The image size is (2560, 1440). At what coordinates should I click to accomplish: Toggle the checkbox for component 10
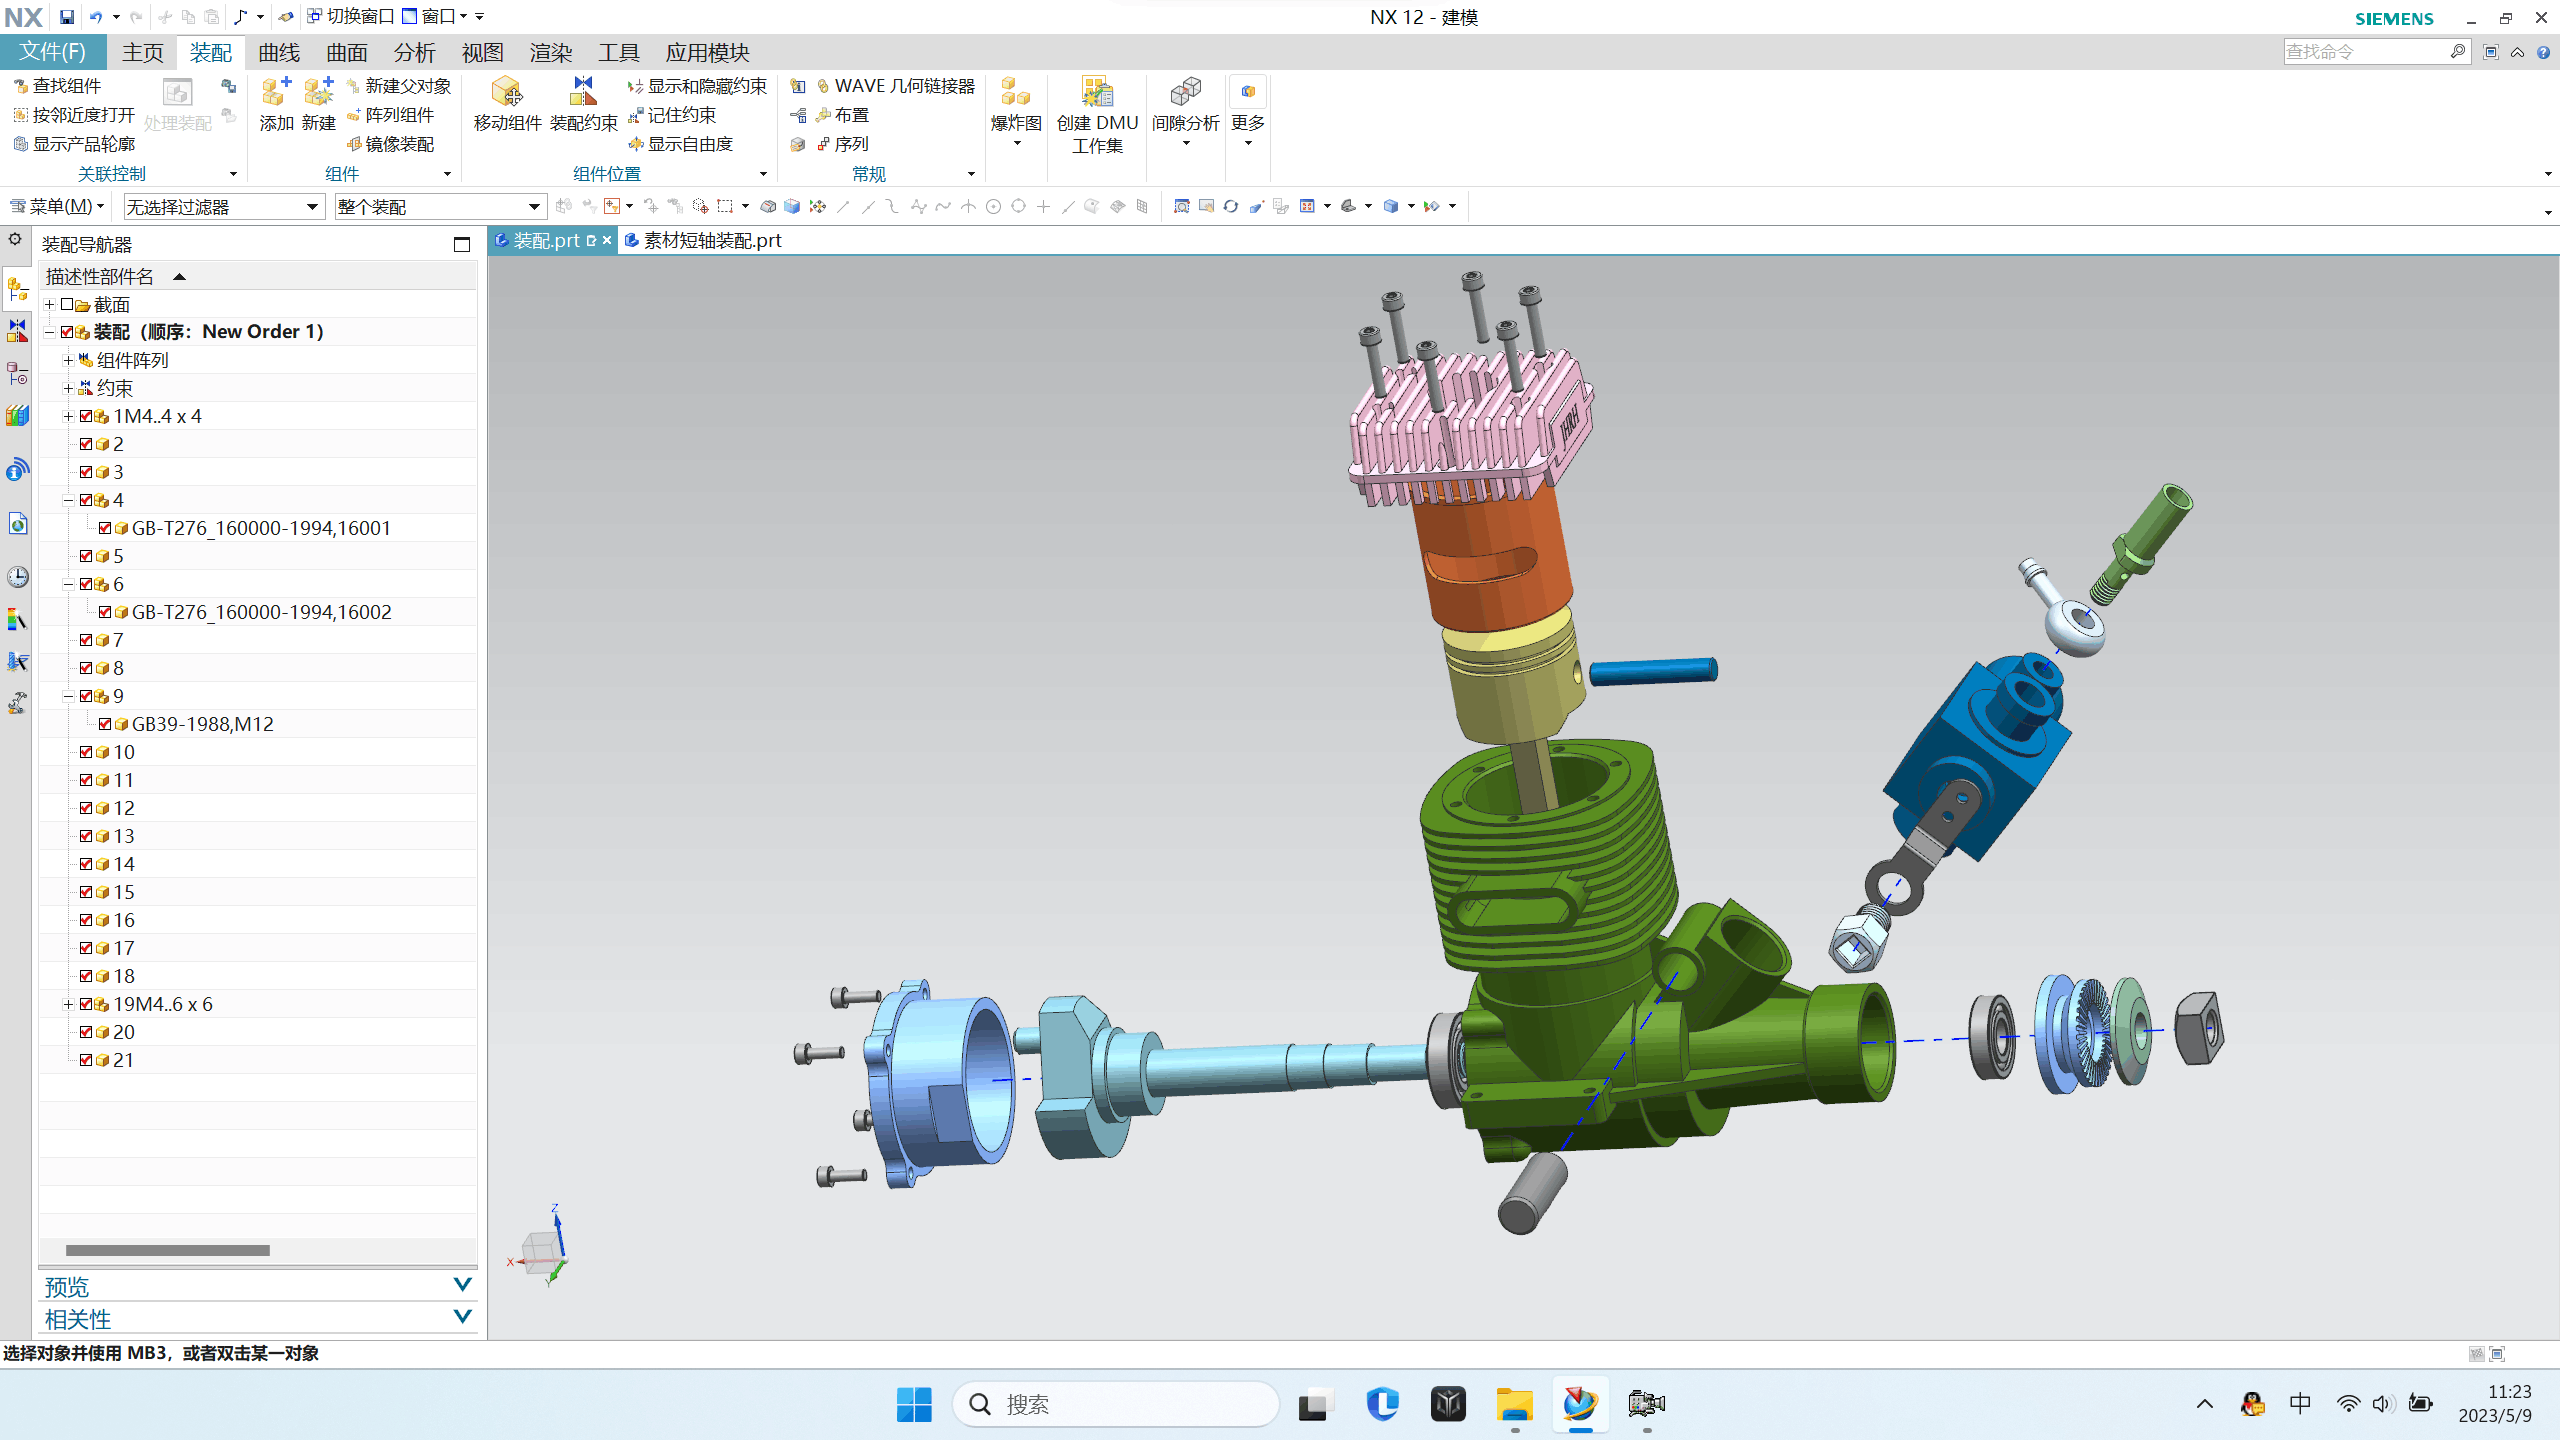click(x=86, y=752)
